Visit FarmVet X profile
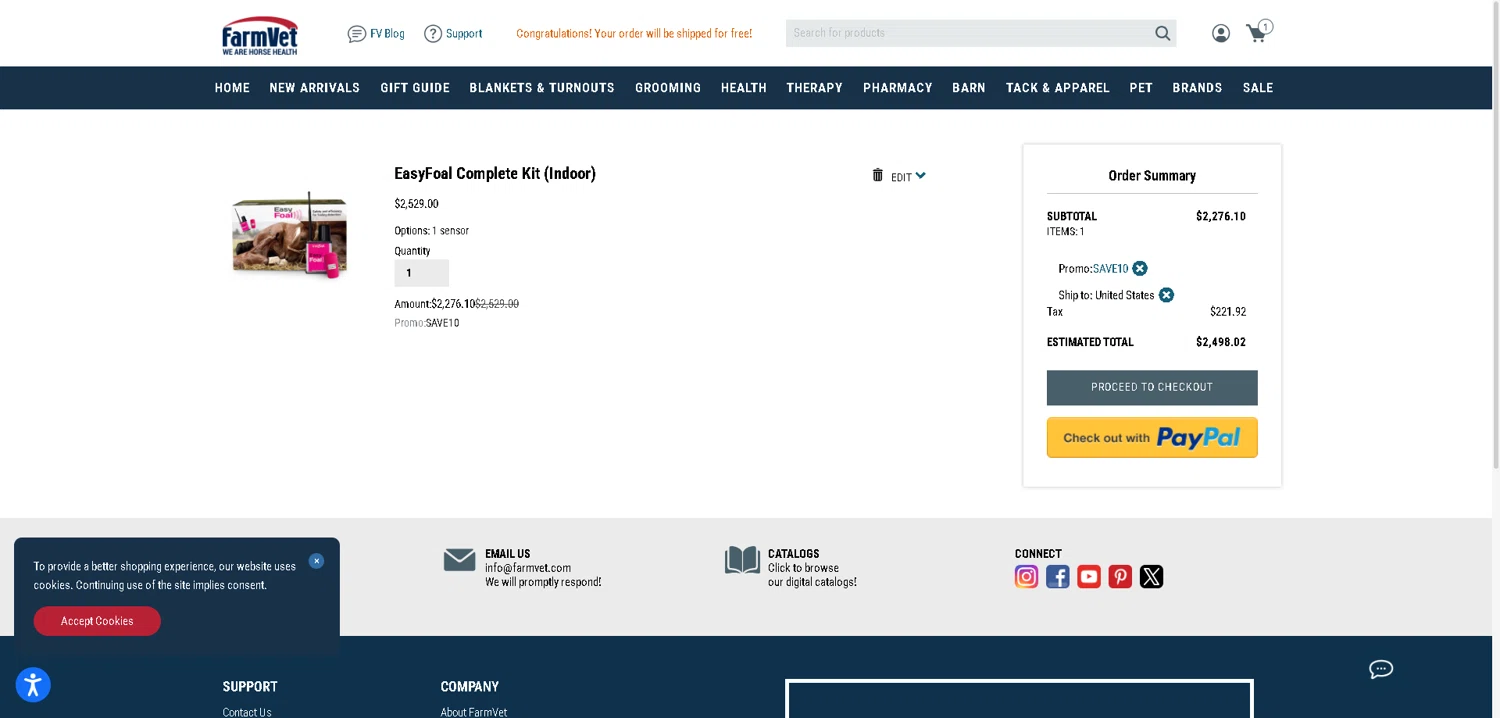The height and width of the screenshot is (718, 1500). tap(1152, 577)
